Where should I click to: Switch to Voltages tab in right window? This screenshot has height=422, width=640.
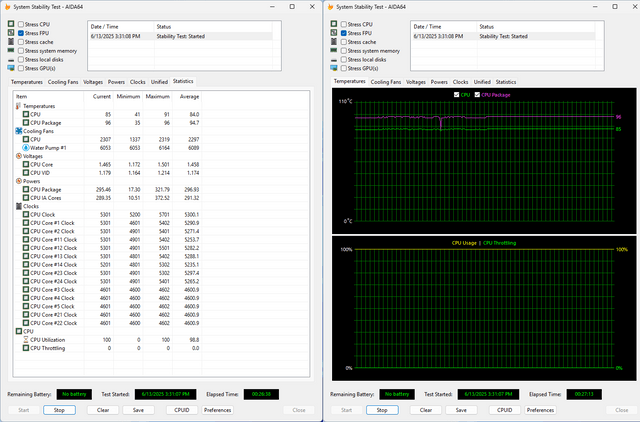tap(416, 82)
